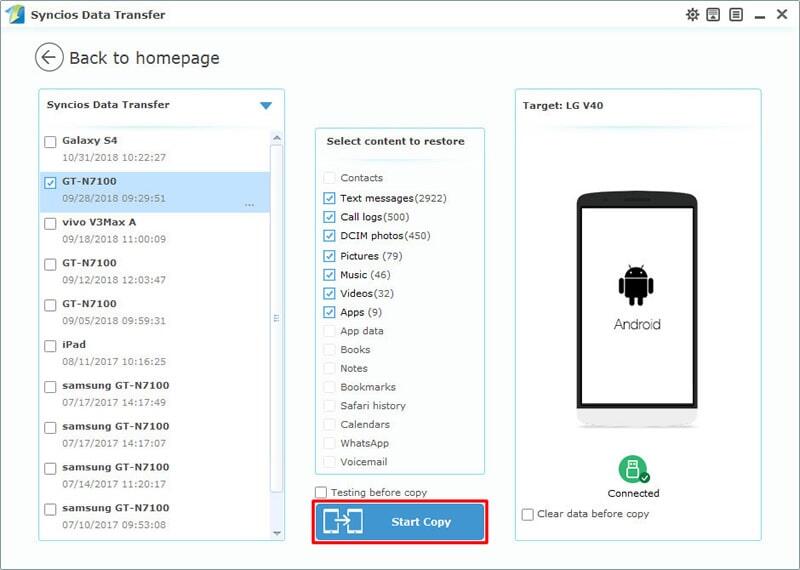Uncheck the GT-N7100 09/28/2018 backup

coord(50,183)
